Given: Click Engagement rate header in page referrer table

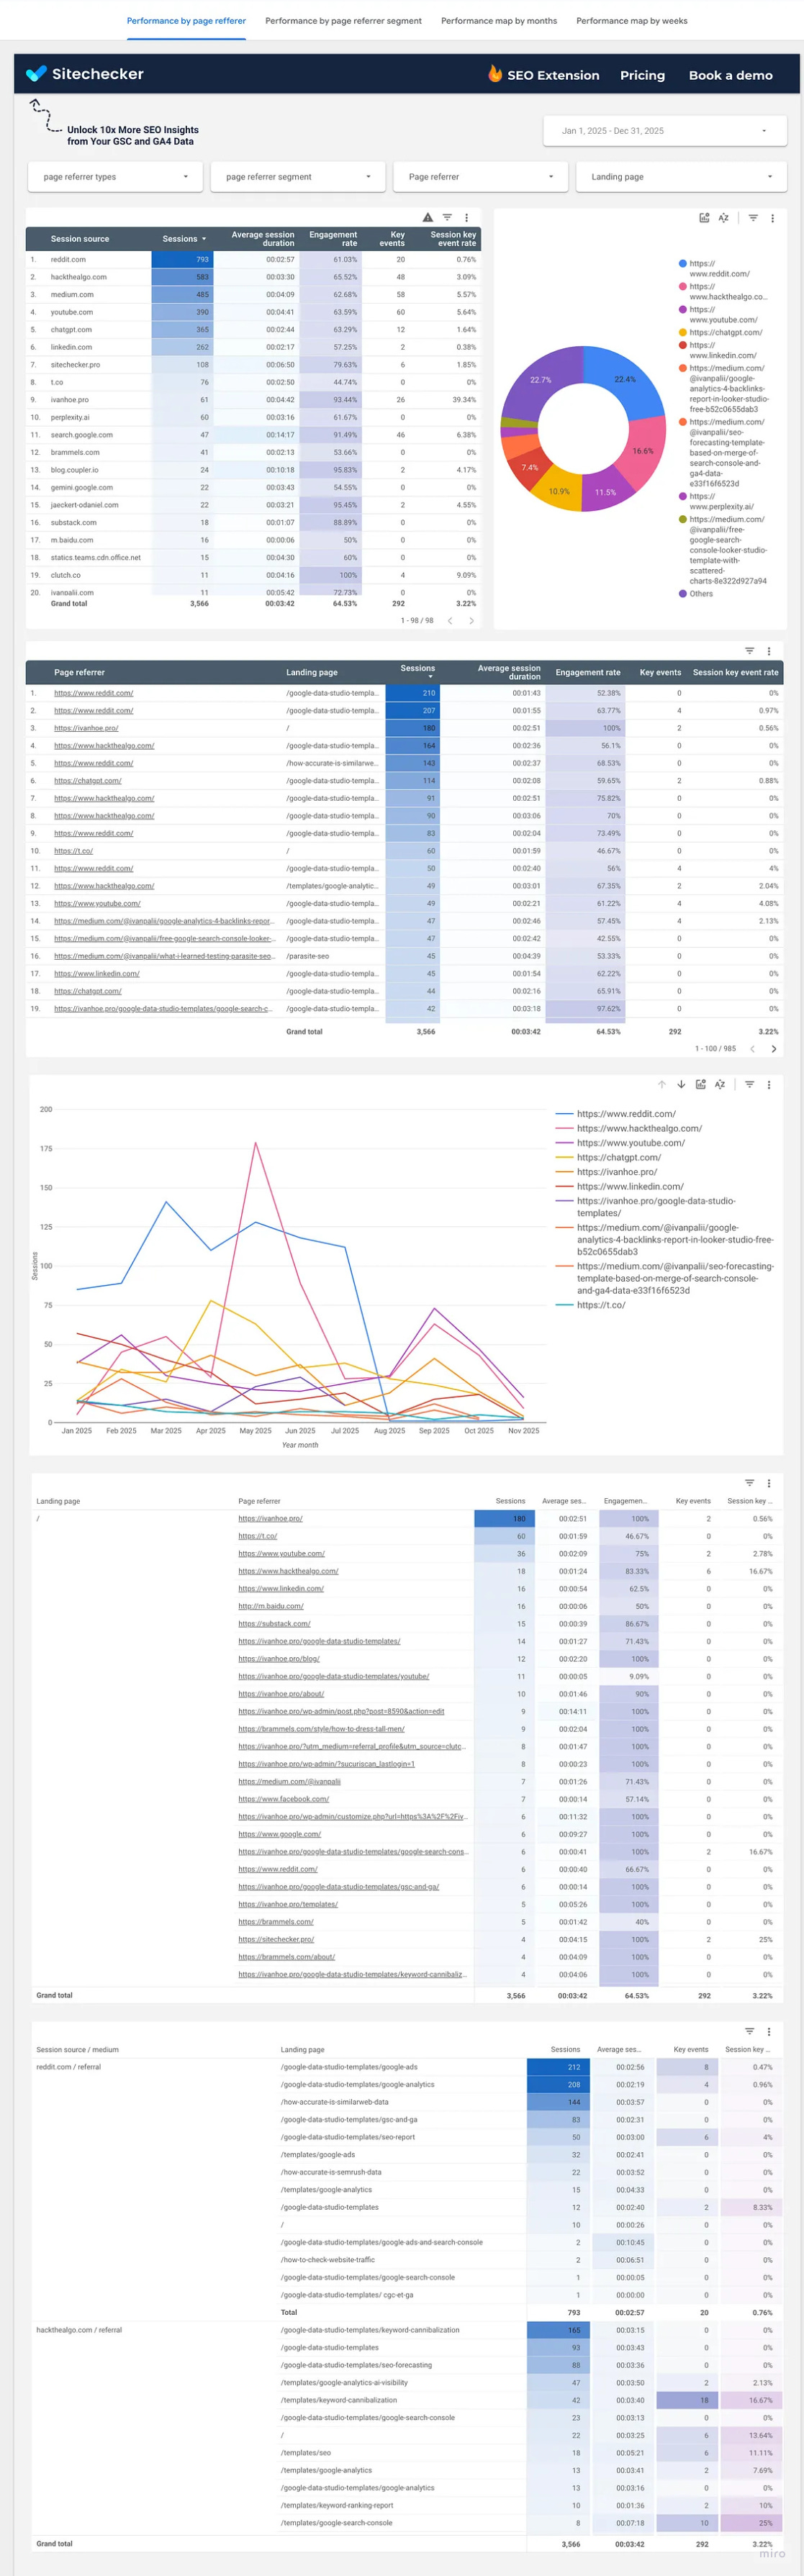Looking at the screenshot, I should (588, 673).
